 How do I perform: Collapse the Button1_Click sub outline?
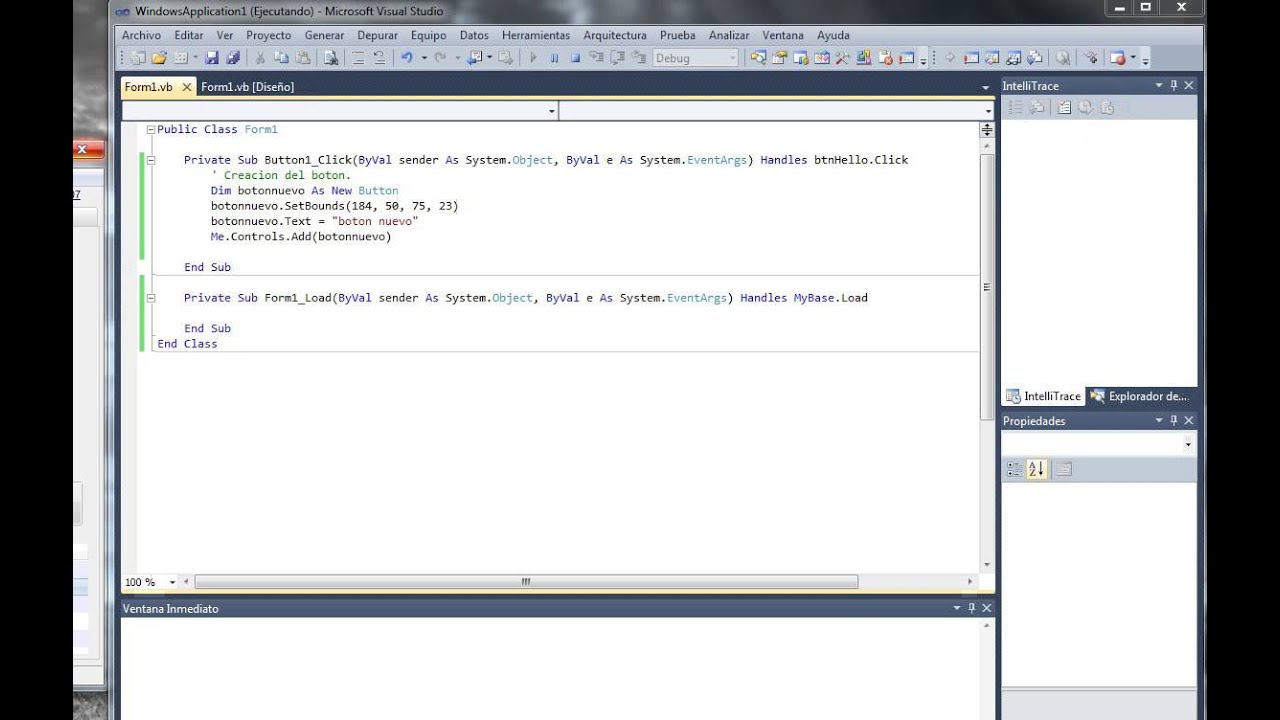pos(151,160)
